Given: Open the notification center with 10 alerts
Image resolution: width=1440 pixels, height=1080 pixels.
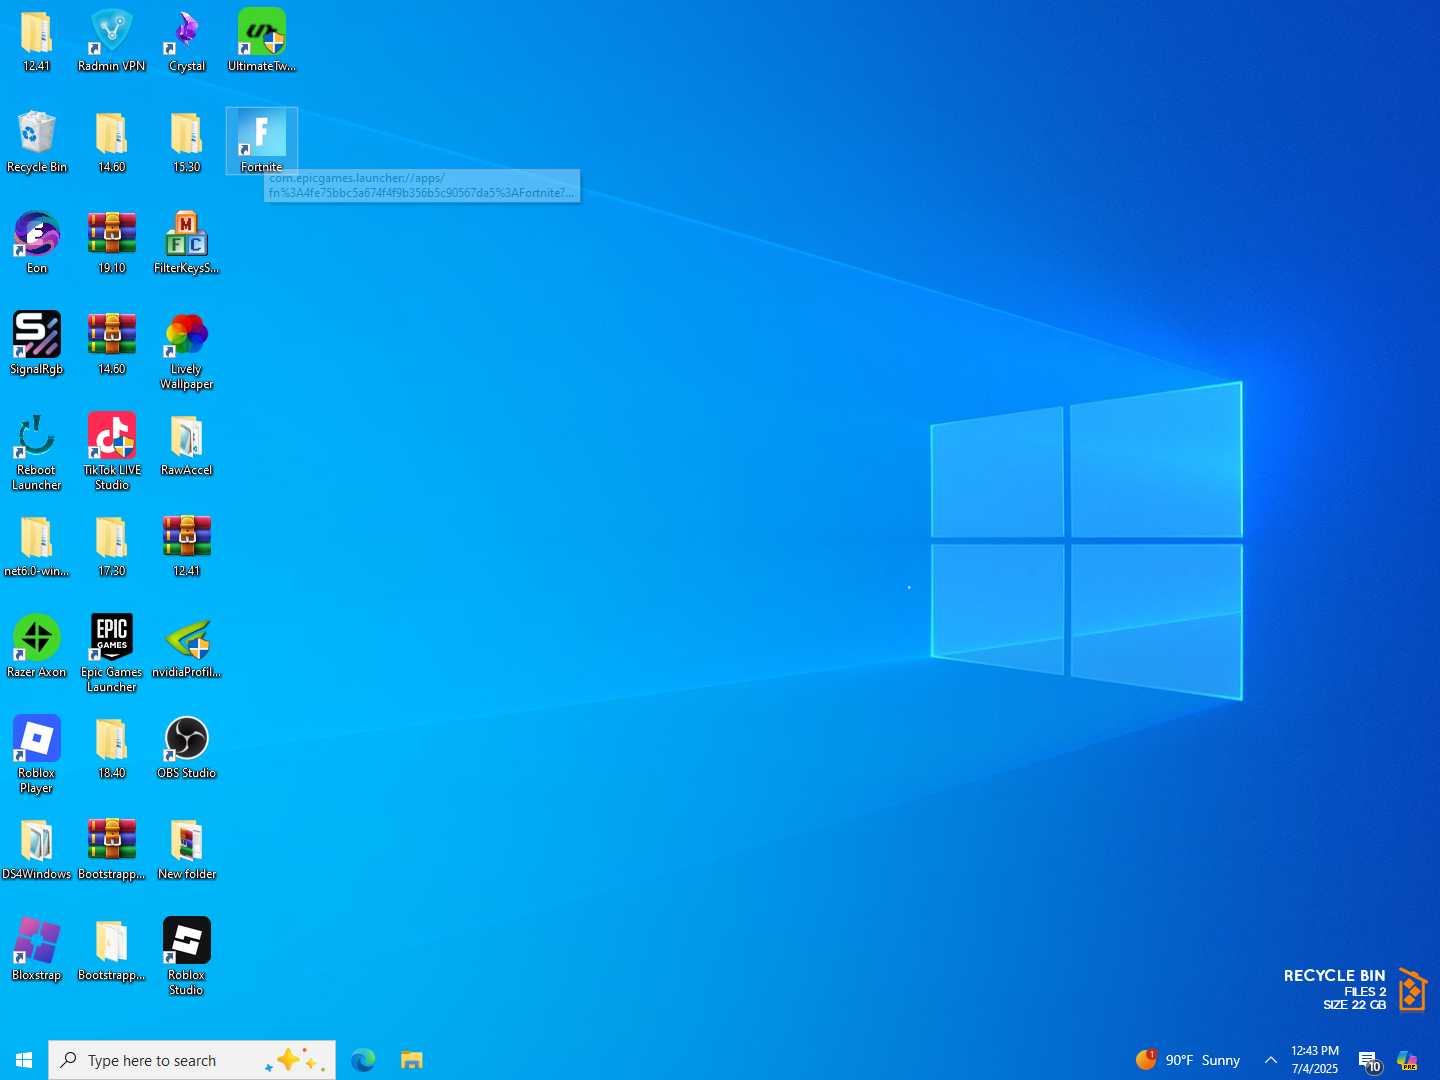Looking at the screenshot, I should pos(1370,1061).
